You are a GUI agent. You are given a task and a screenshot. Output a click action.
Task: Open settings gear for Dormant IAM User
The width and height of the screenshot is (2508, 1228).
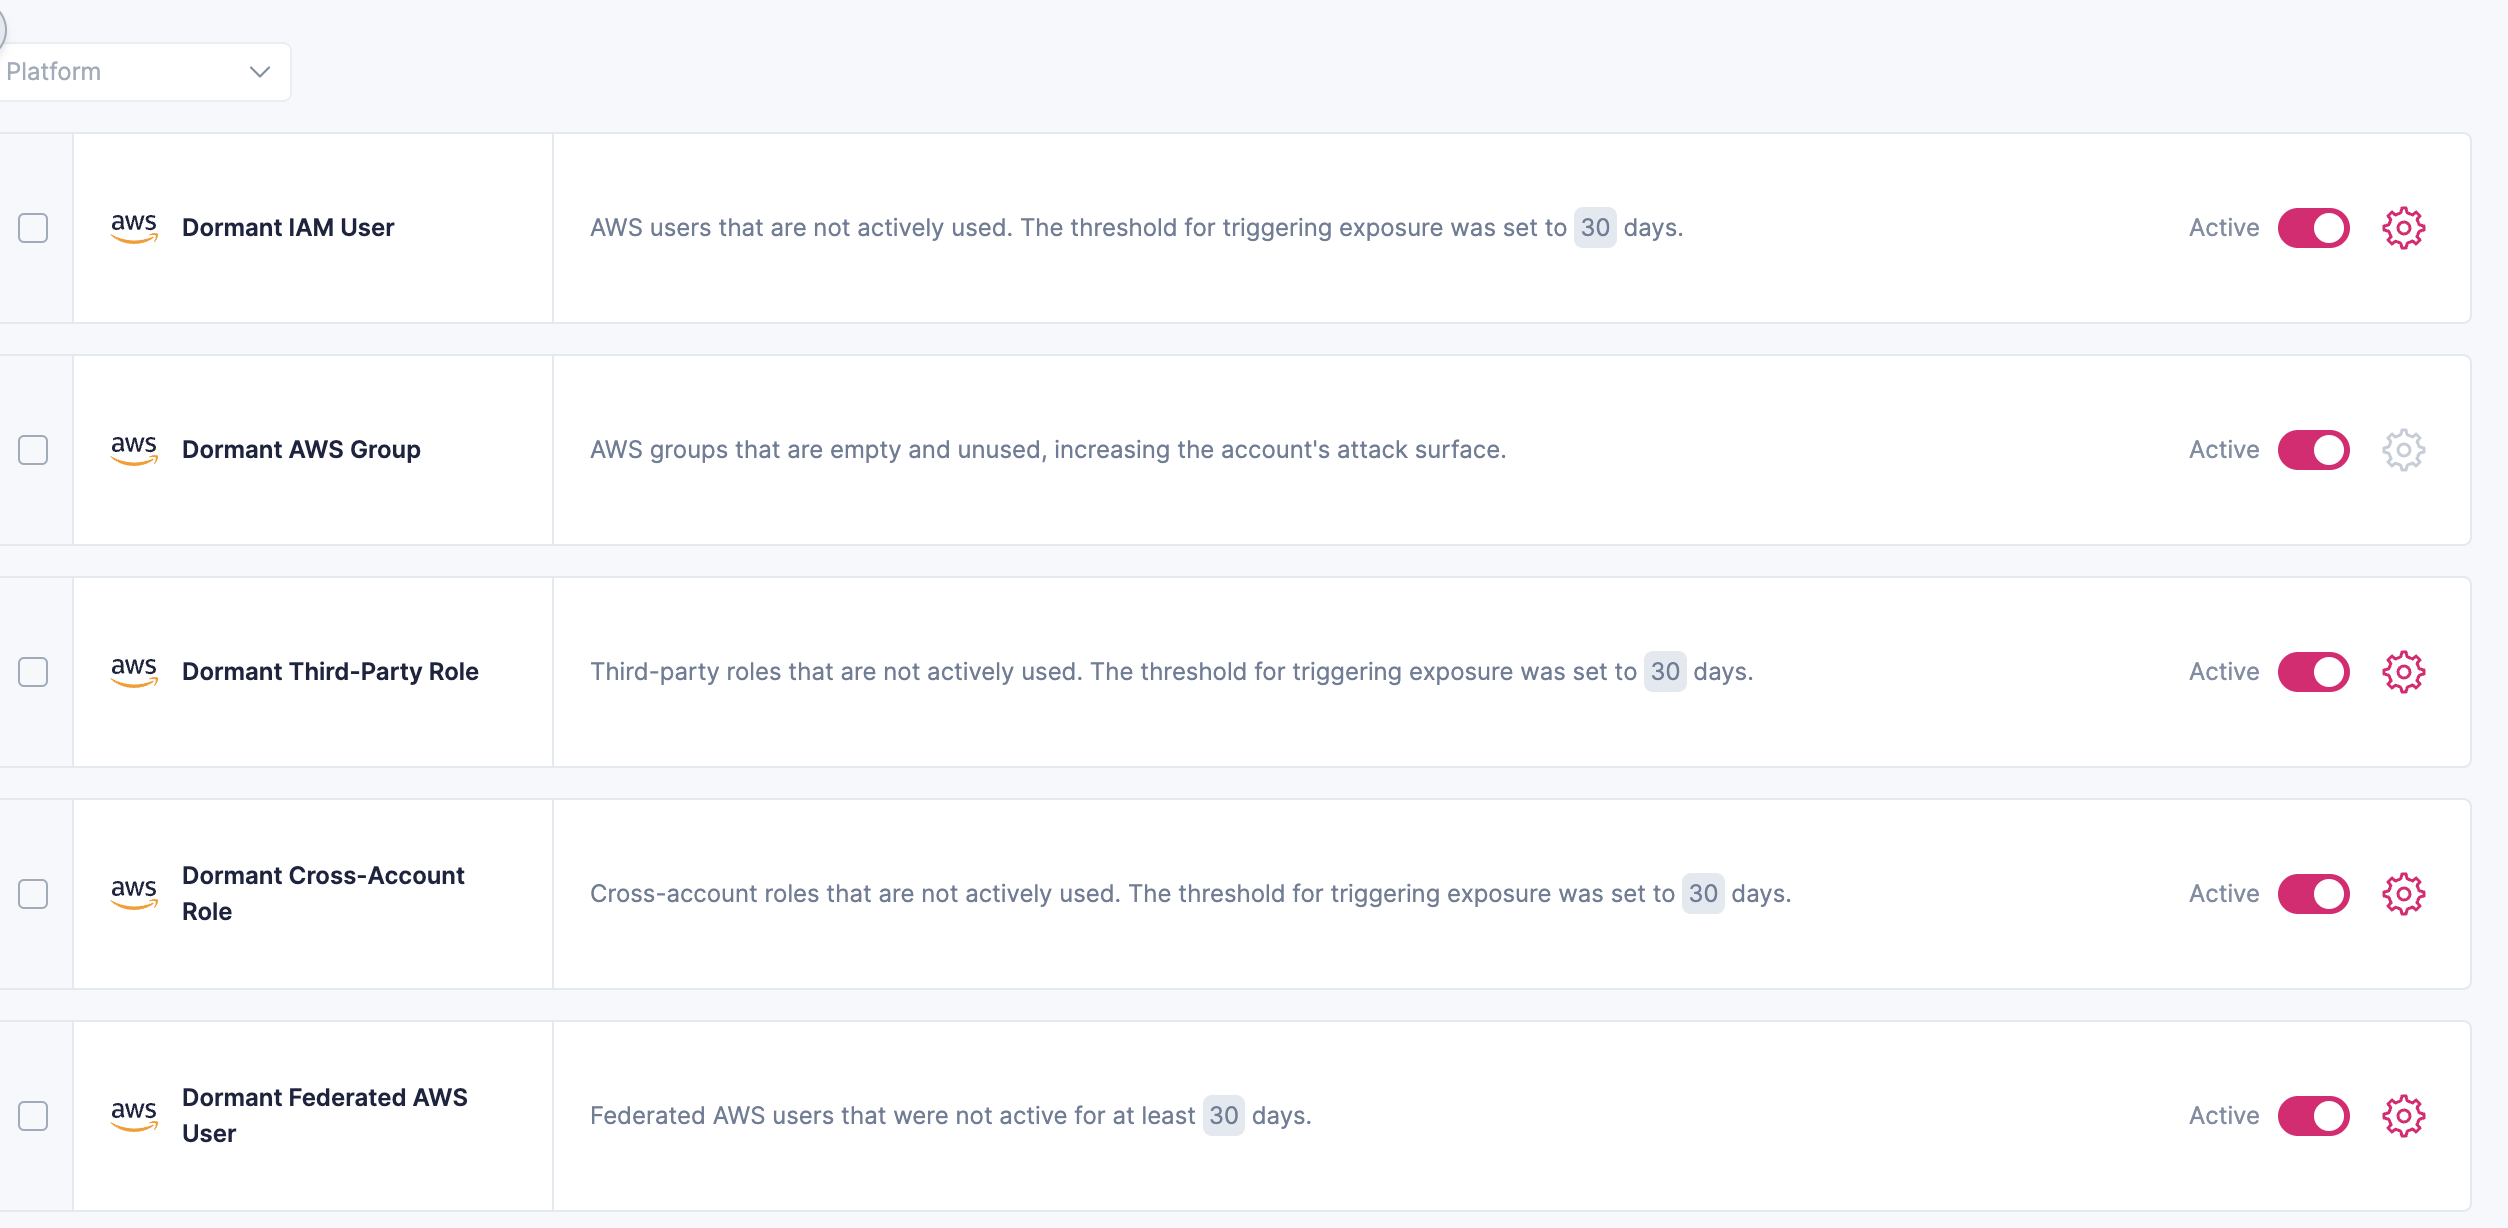point(2403,228)
